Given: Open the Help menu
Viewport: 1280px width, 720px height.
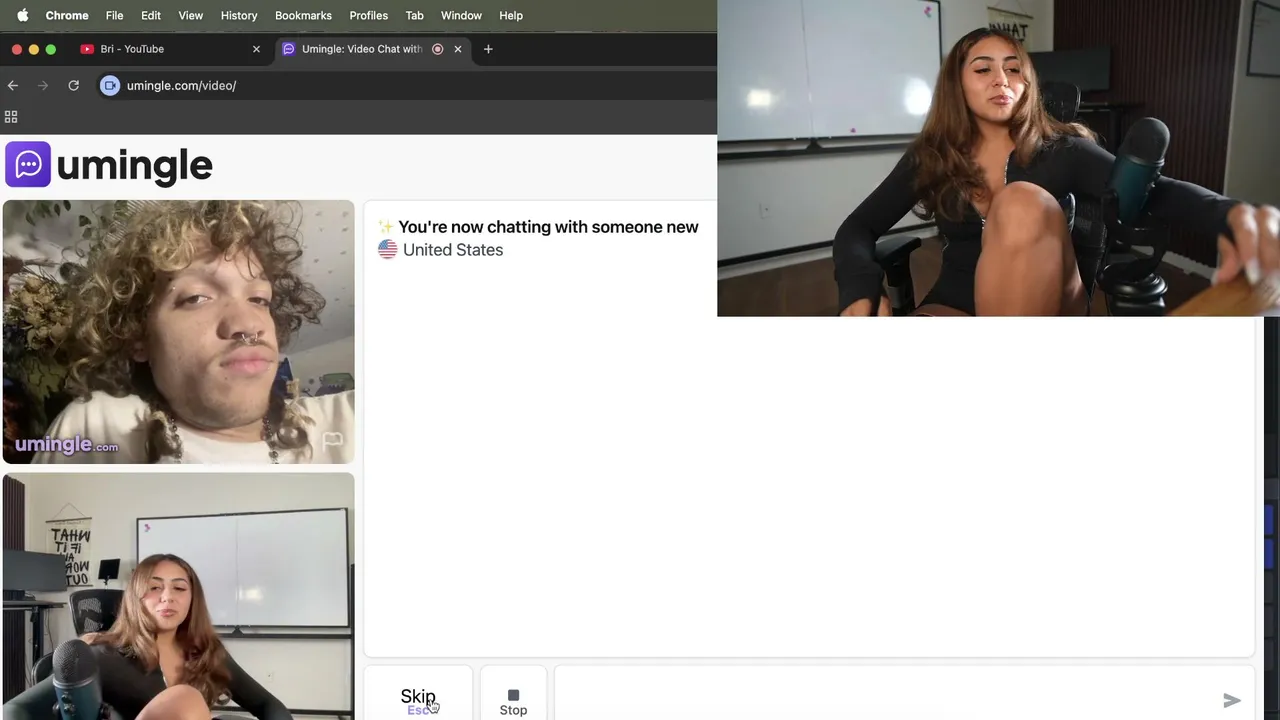Looking at the screenshot, I should 511,15.
